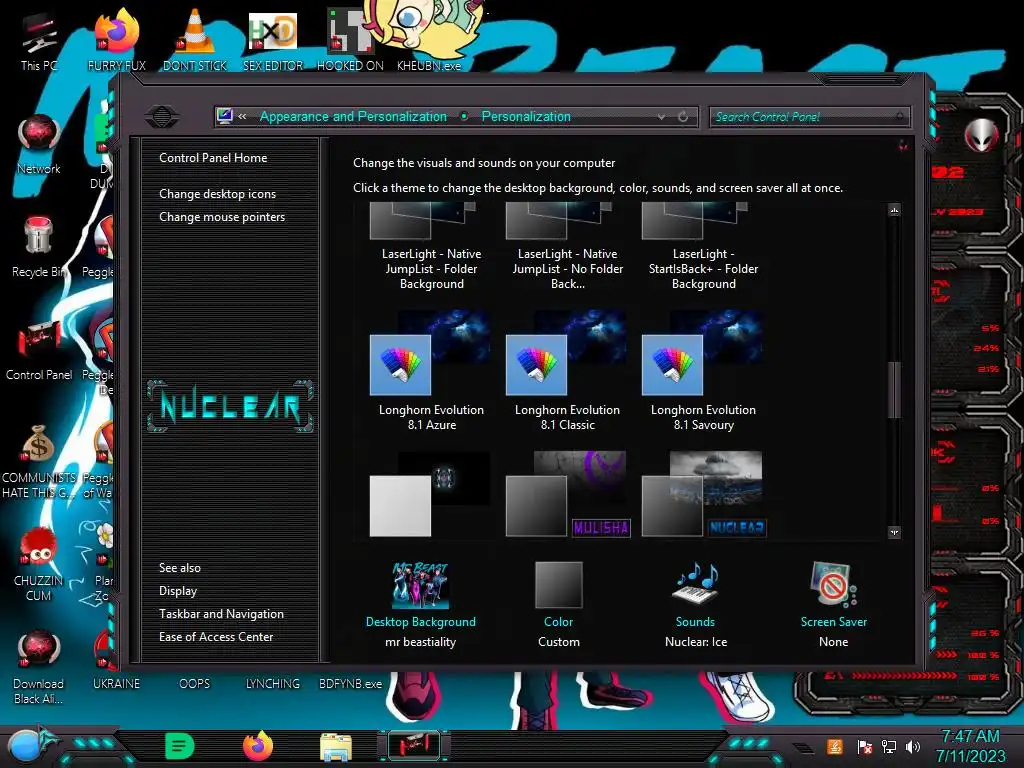Click Appearance and Personalization breadcrumb
Image resolution: width=1024 pixels, height=768 pixels.
[353, 116]
